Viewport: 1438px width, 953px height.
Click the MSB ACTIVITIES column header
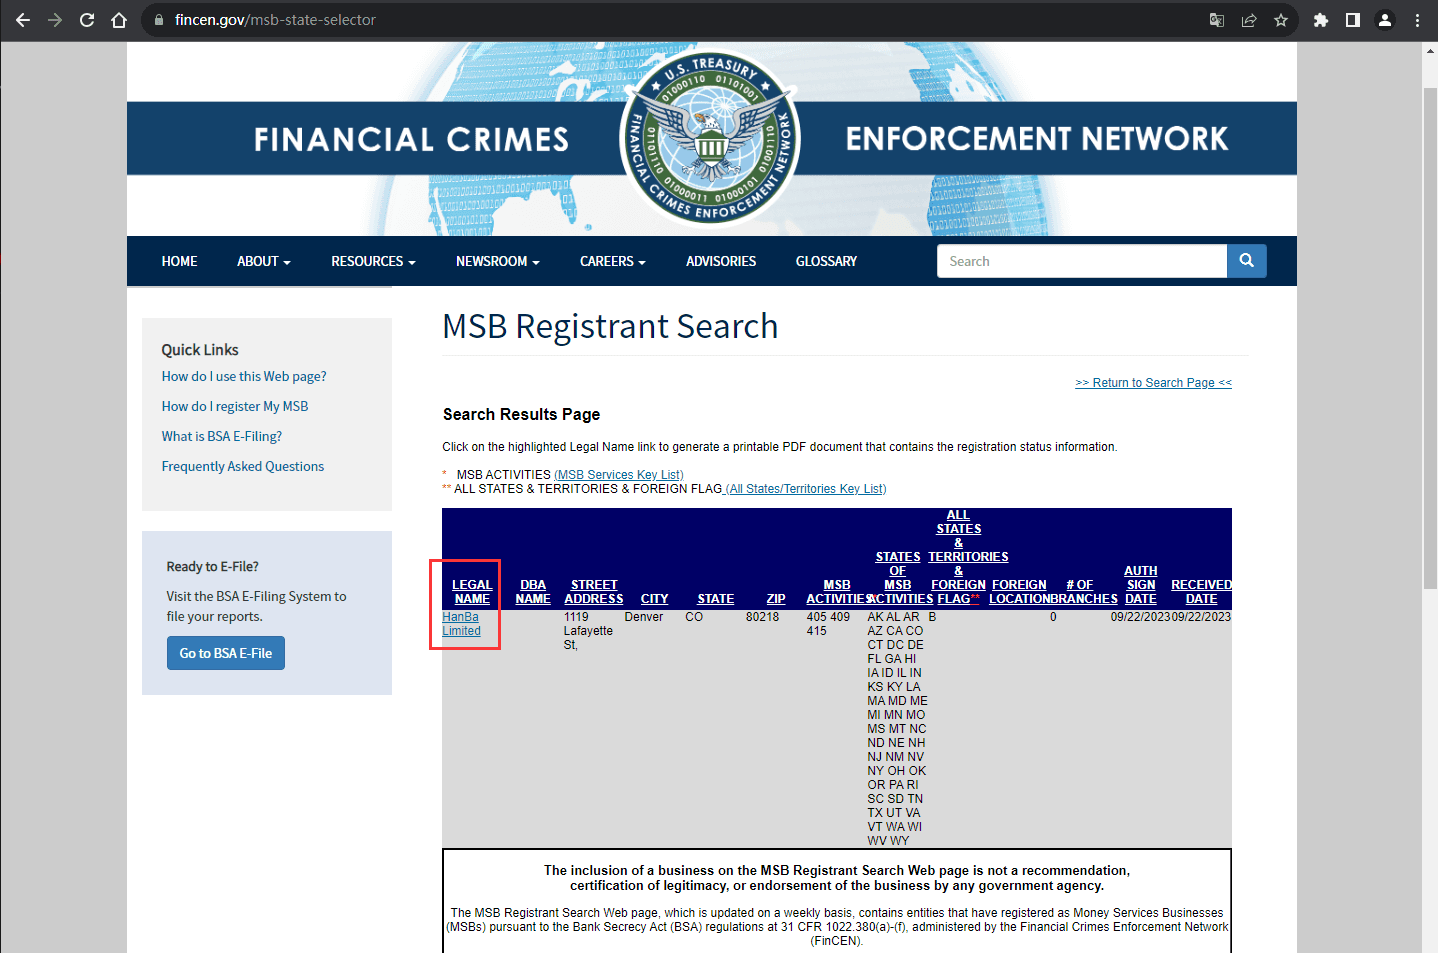(837, 592)
